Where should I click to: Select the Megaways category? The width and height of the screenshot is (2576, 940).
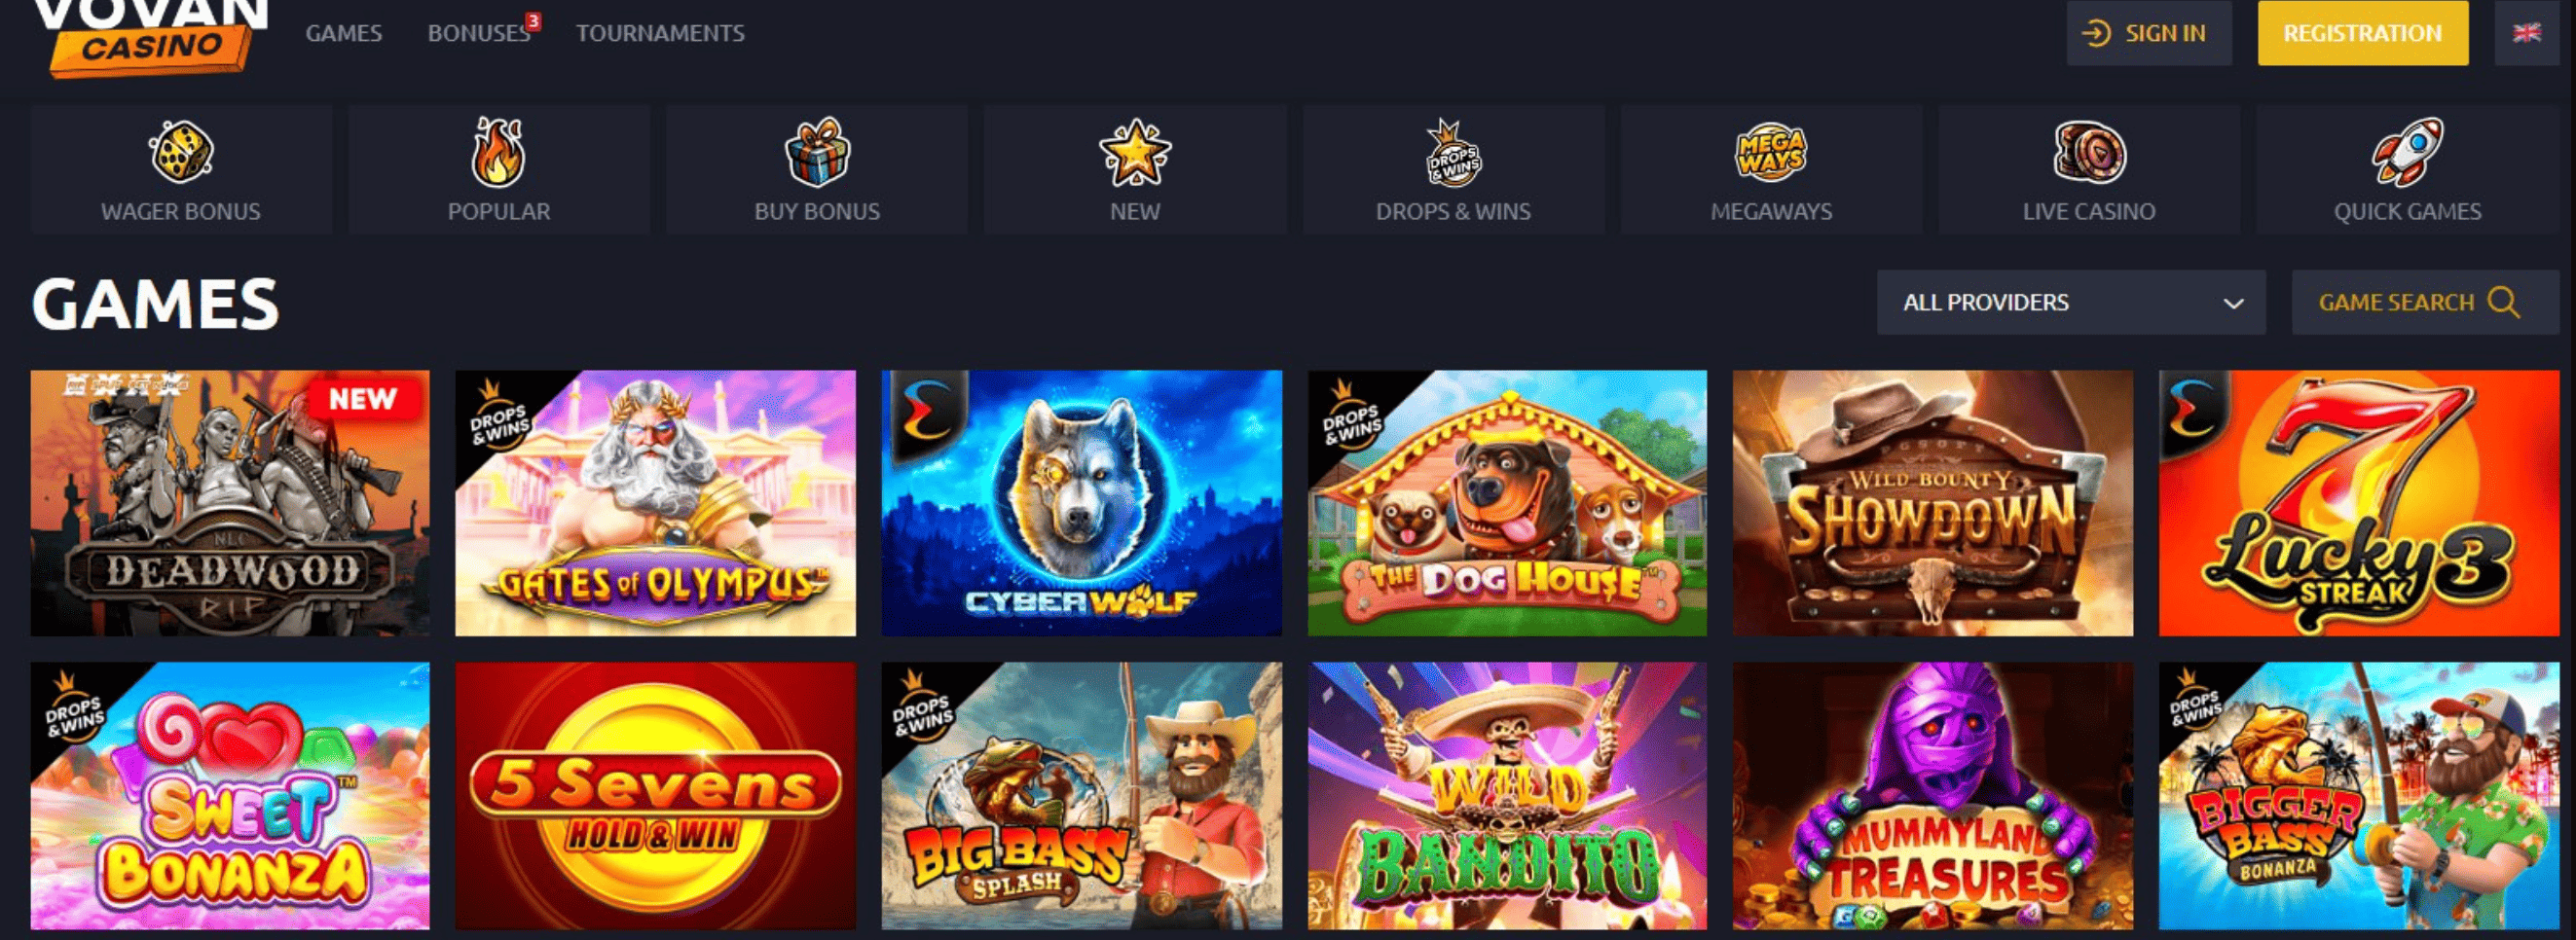1771,169
